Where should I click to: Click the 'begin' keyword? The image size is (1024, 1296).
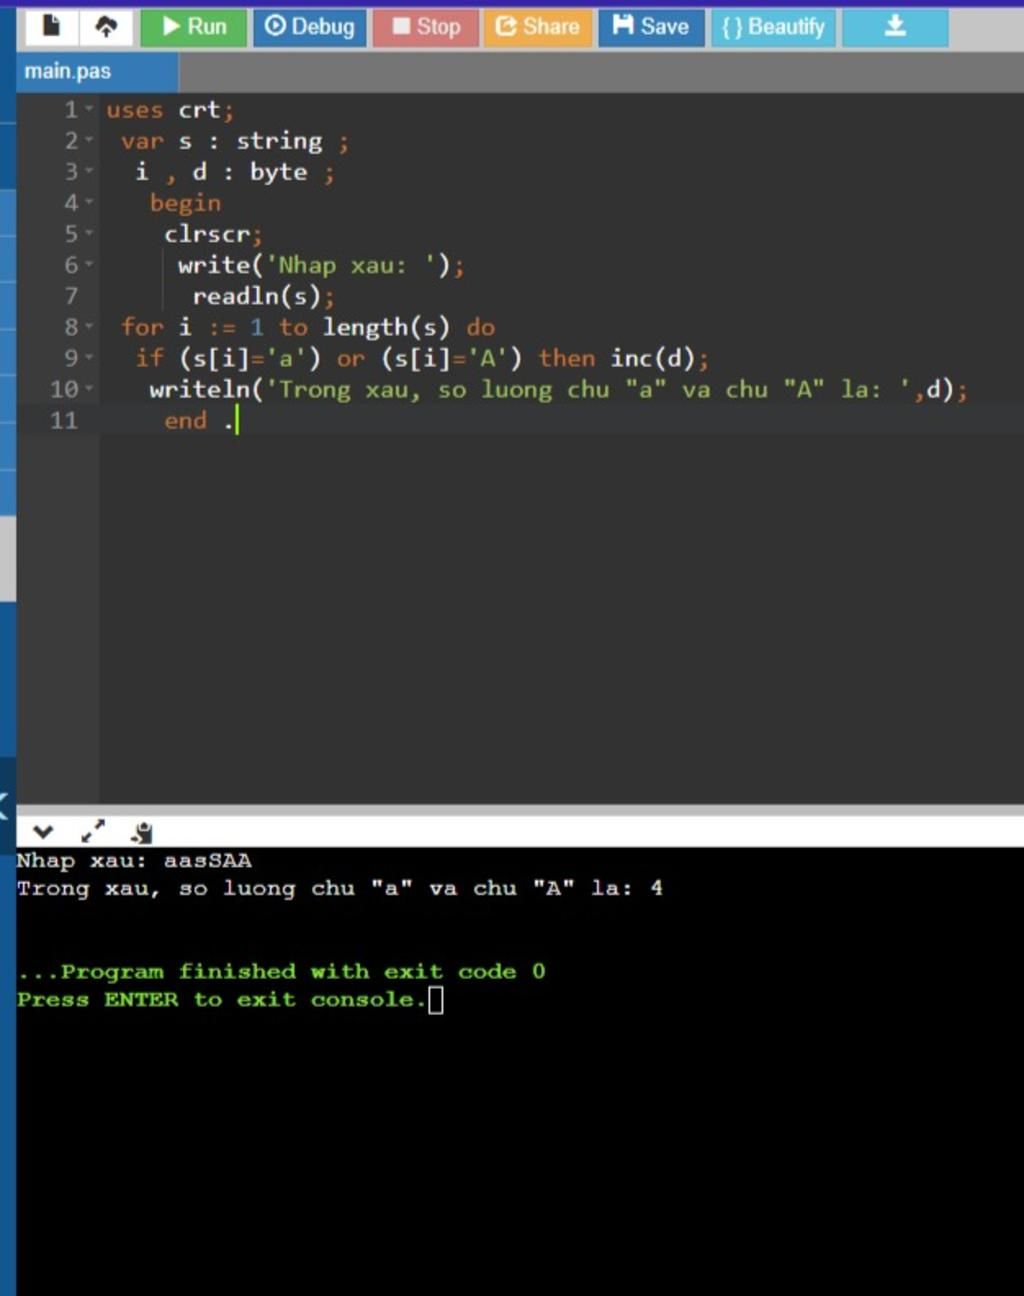[185, 203]
